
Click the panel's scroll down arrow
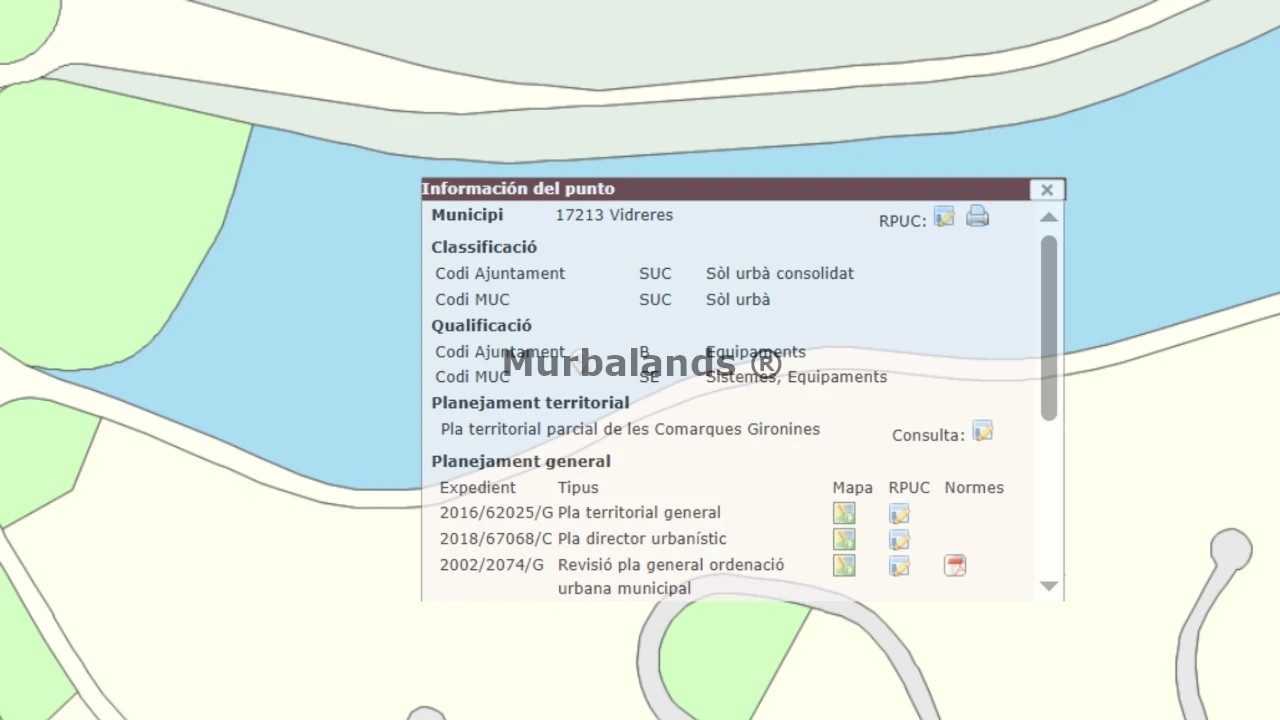[1049, 586]
